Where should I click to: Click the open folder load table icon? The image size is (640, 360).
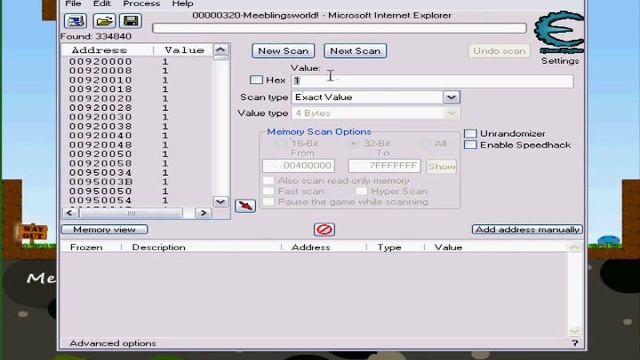click(x=104, y=21)
